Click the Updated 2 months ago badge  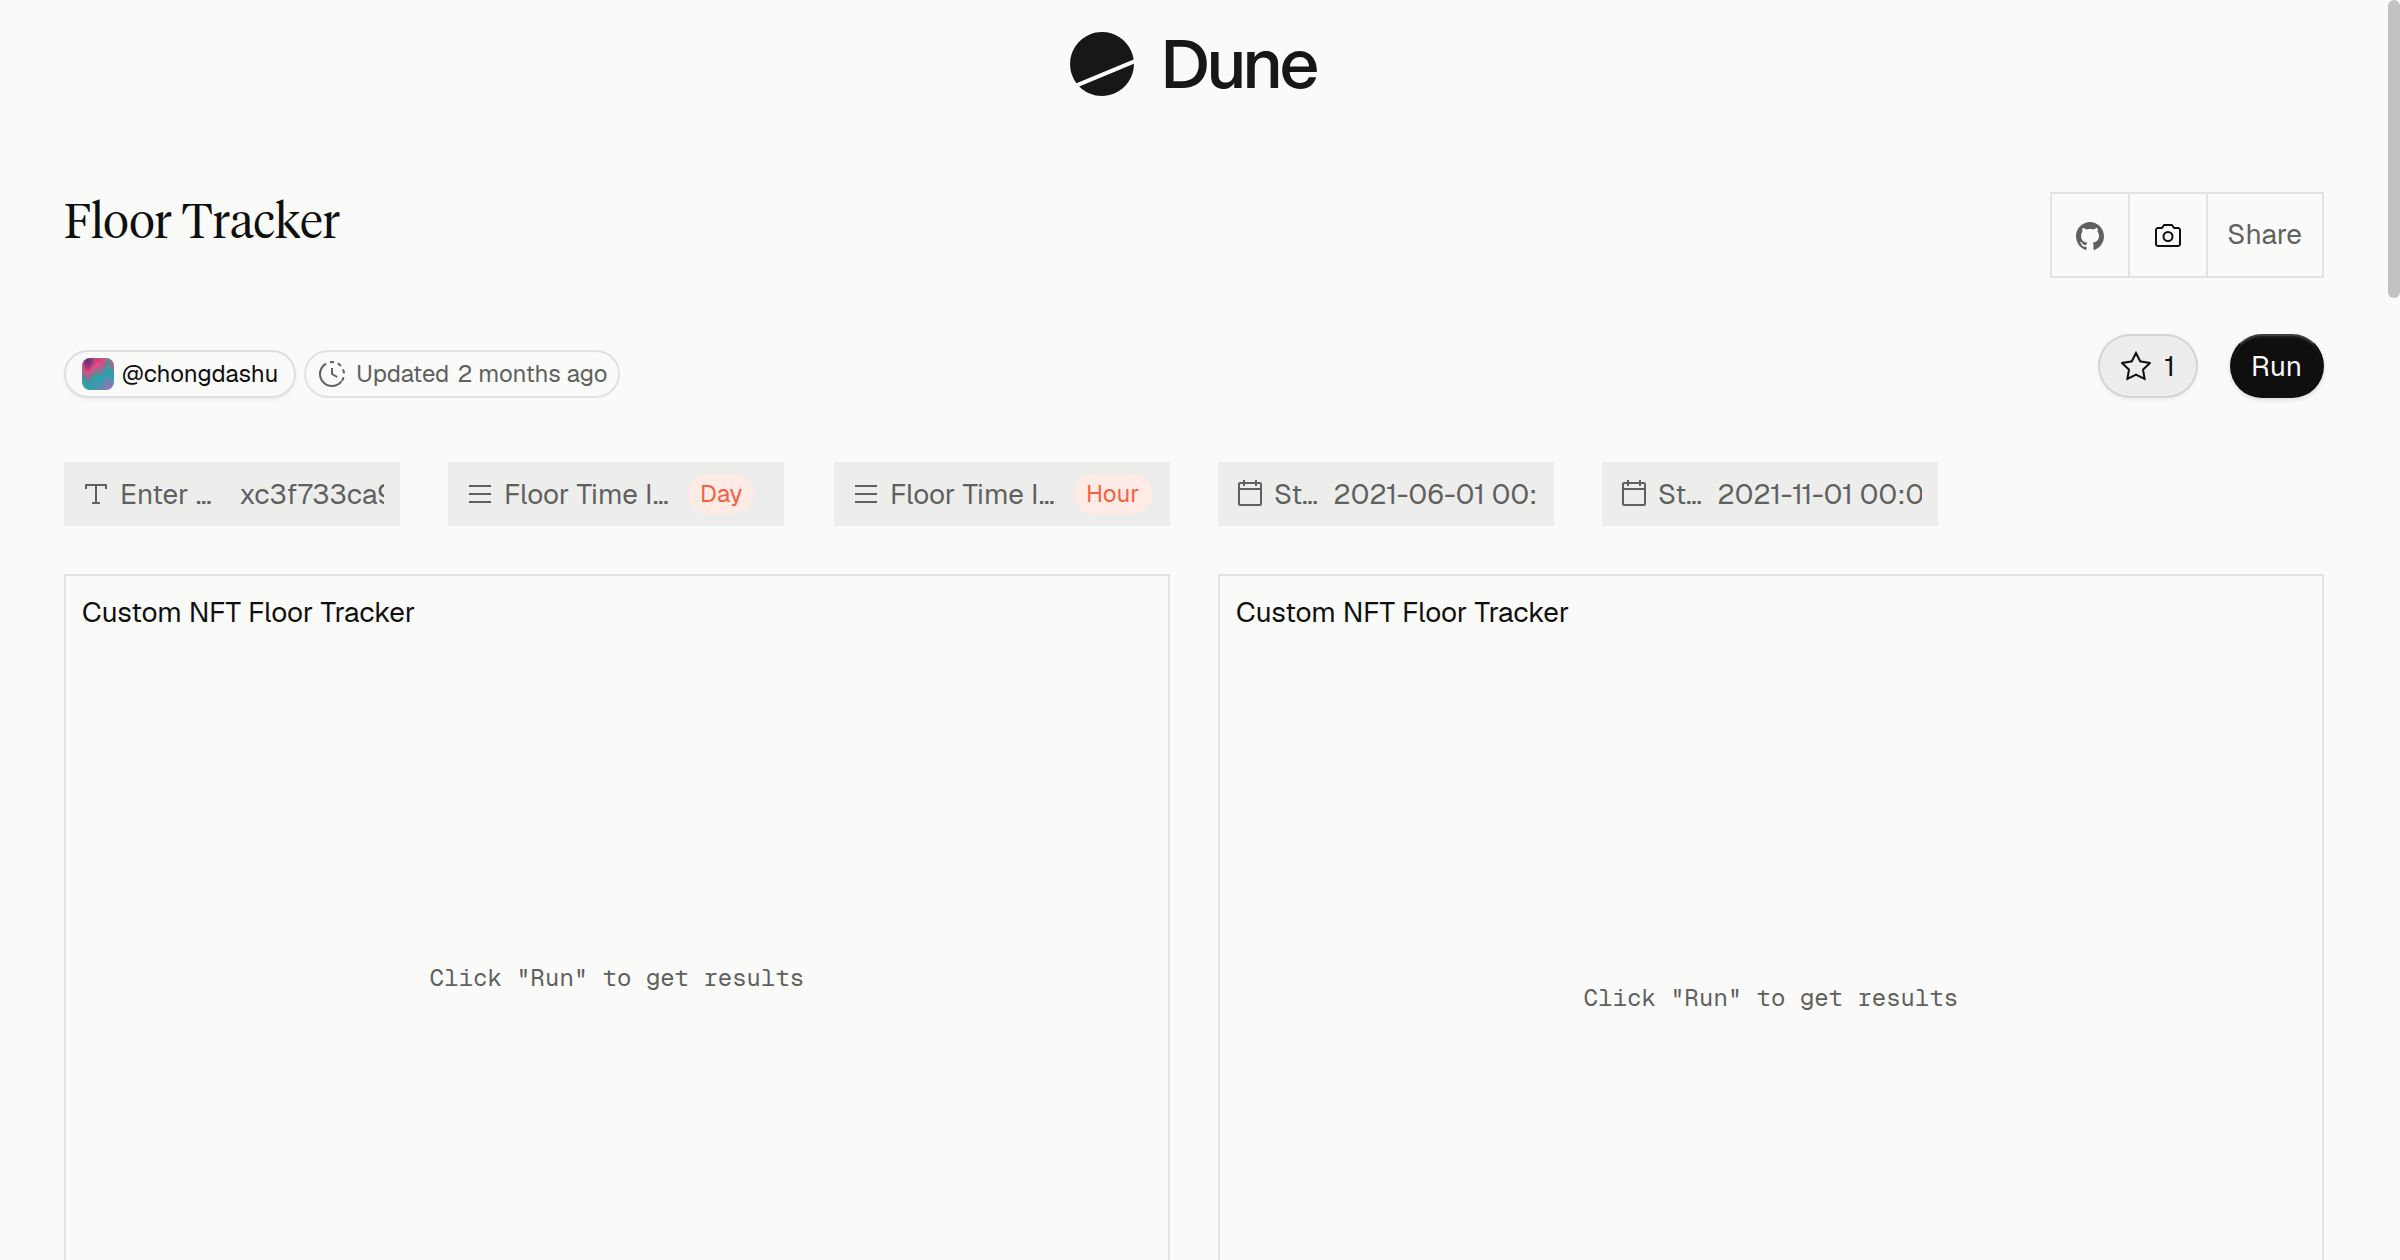[x=462, y=374]
